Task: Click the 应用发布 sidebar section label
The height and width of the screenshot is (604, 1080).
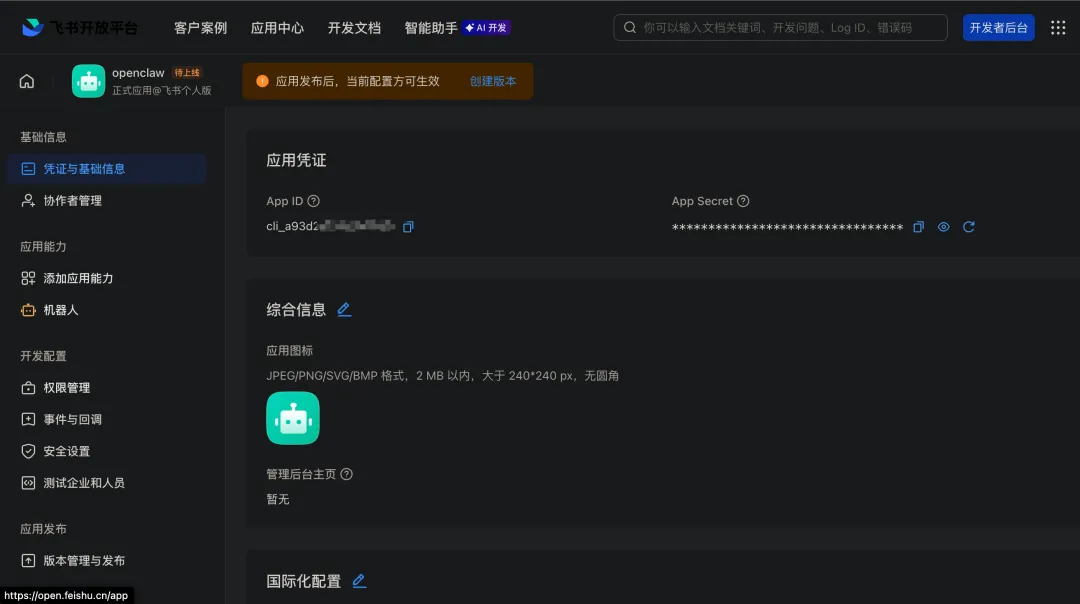Action: coord(43,529)
